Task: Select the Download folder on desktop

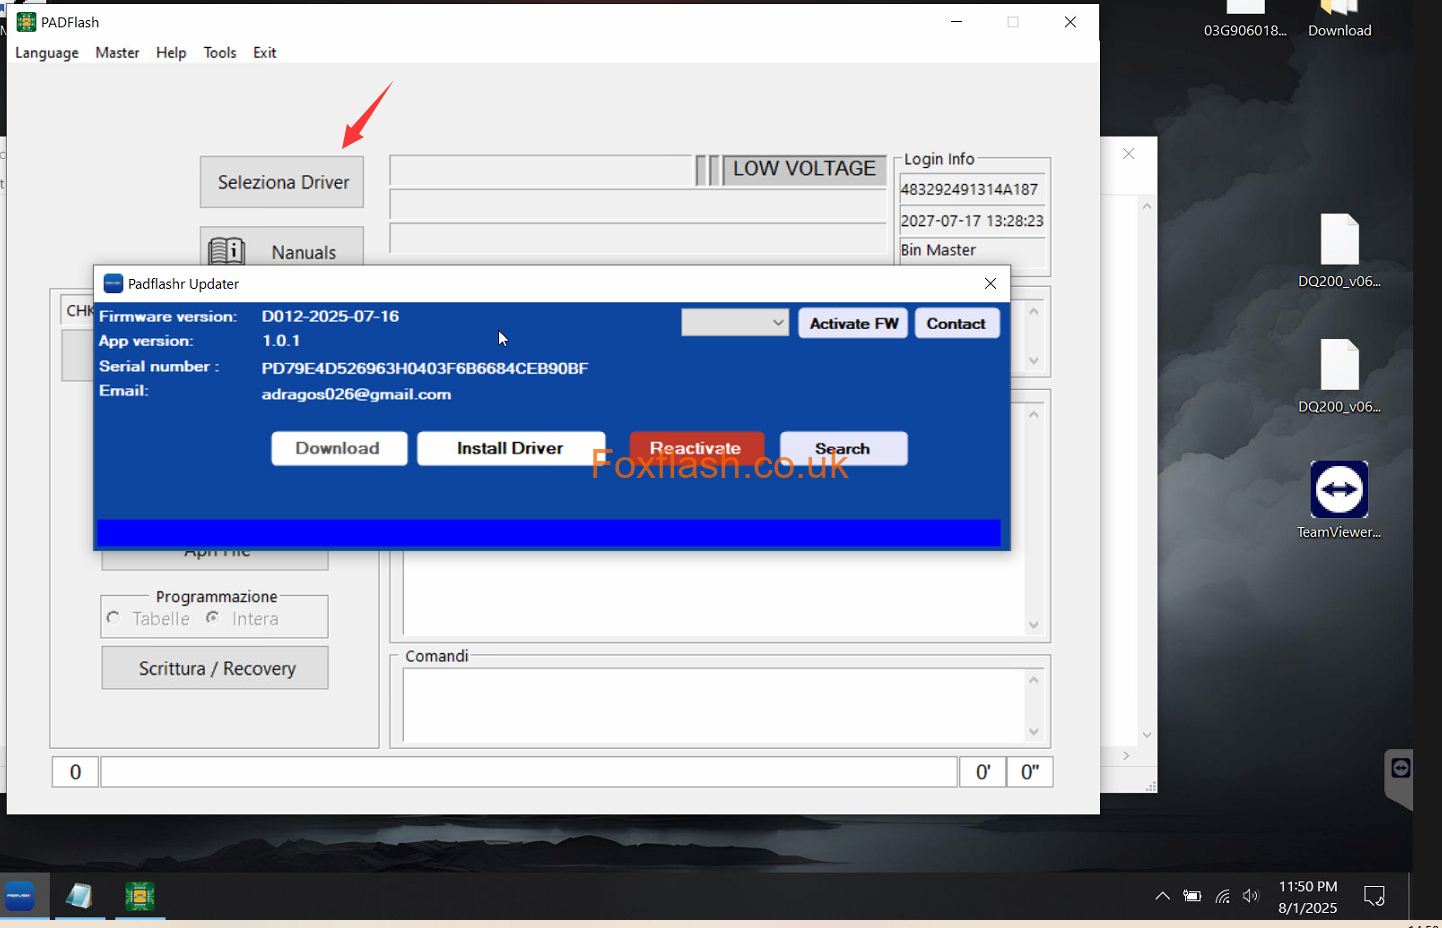Action: [1339, 20]
